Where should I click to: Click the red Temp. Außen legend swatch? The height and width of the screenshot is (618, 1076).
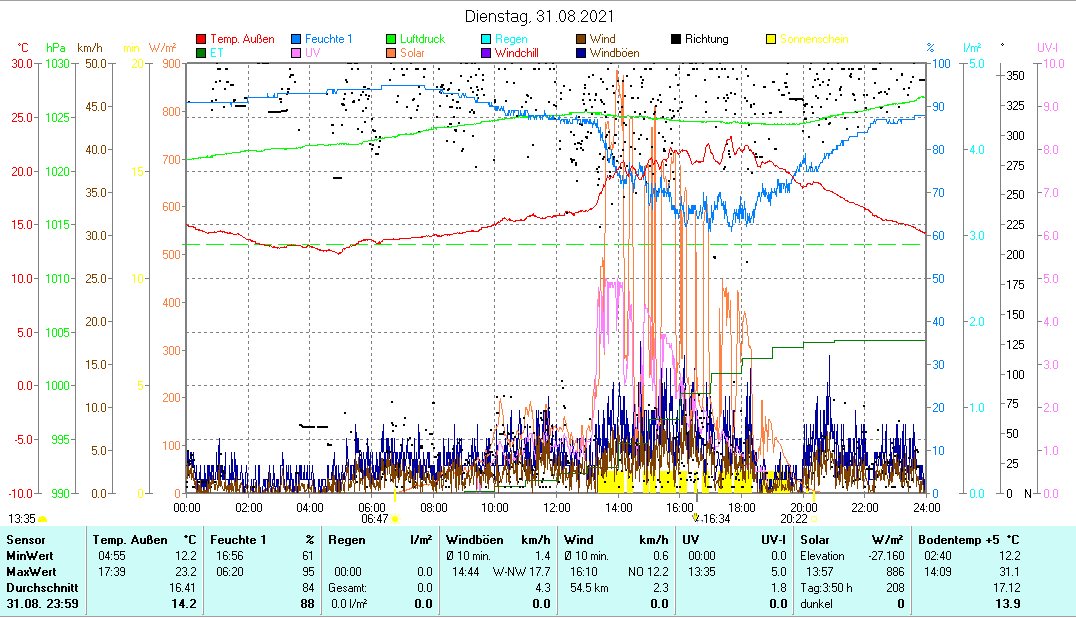[x=201, y=39]
